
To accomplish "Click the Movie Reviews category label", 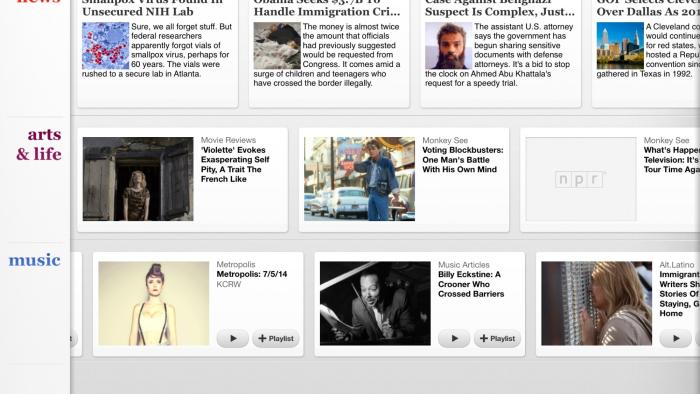I will (x=228, y=140).
